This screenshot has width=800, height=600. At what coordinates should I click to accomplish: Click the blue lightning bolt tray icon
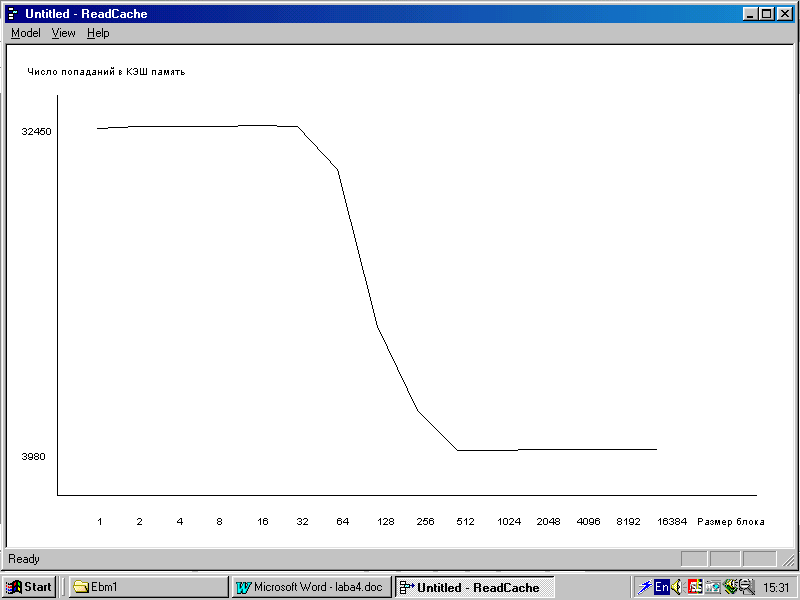pos(645,587)
